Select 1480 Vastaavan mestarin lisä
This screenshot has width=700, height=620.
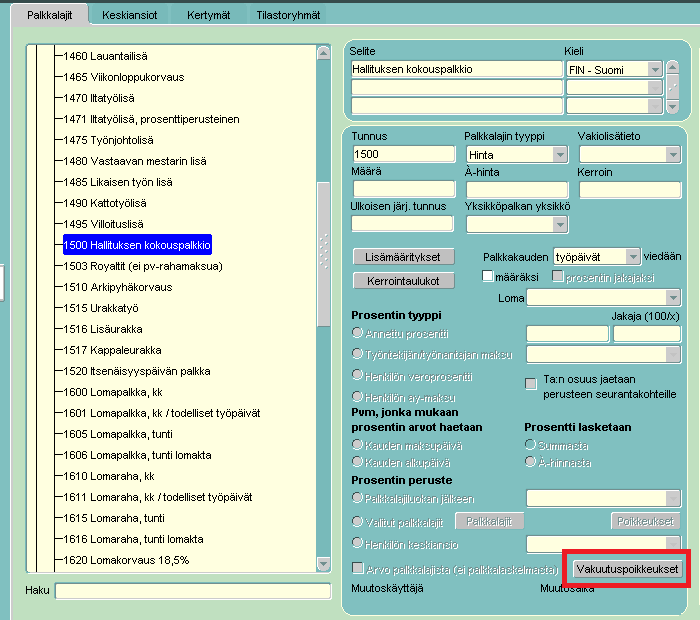[135, 161]
